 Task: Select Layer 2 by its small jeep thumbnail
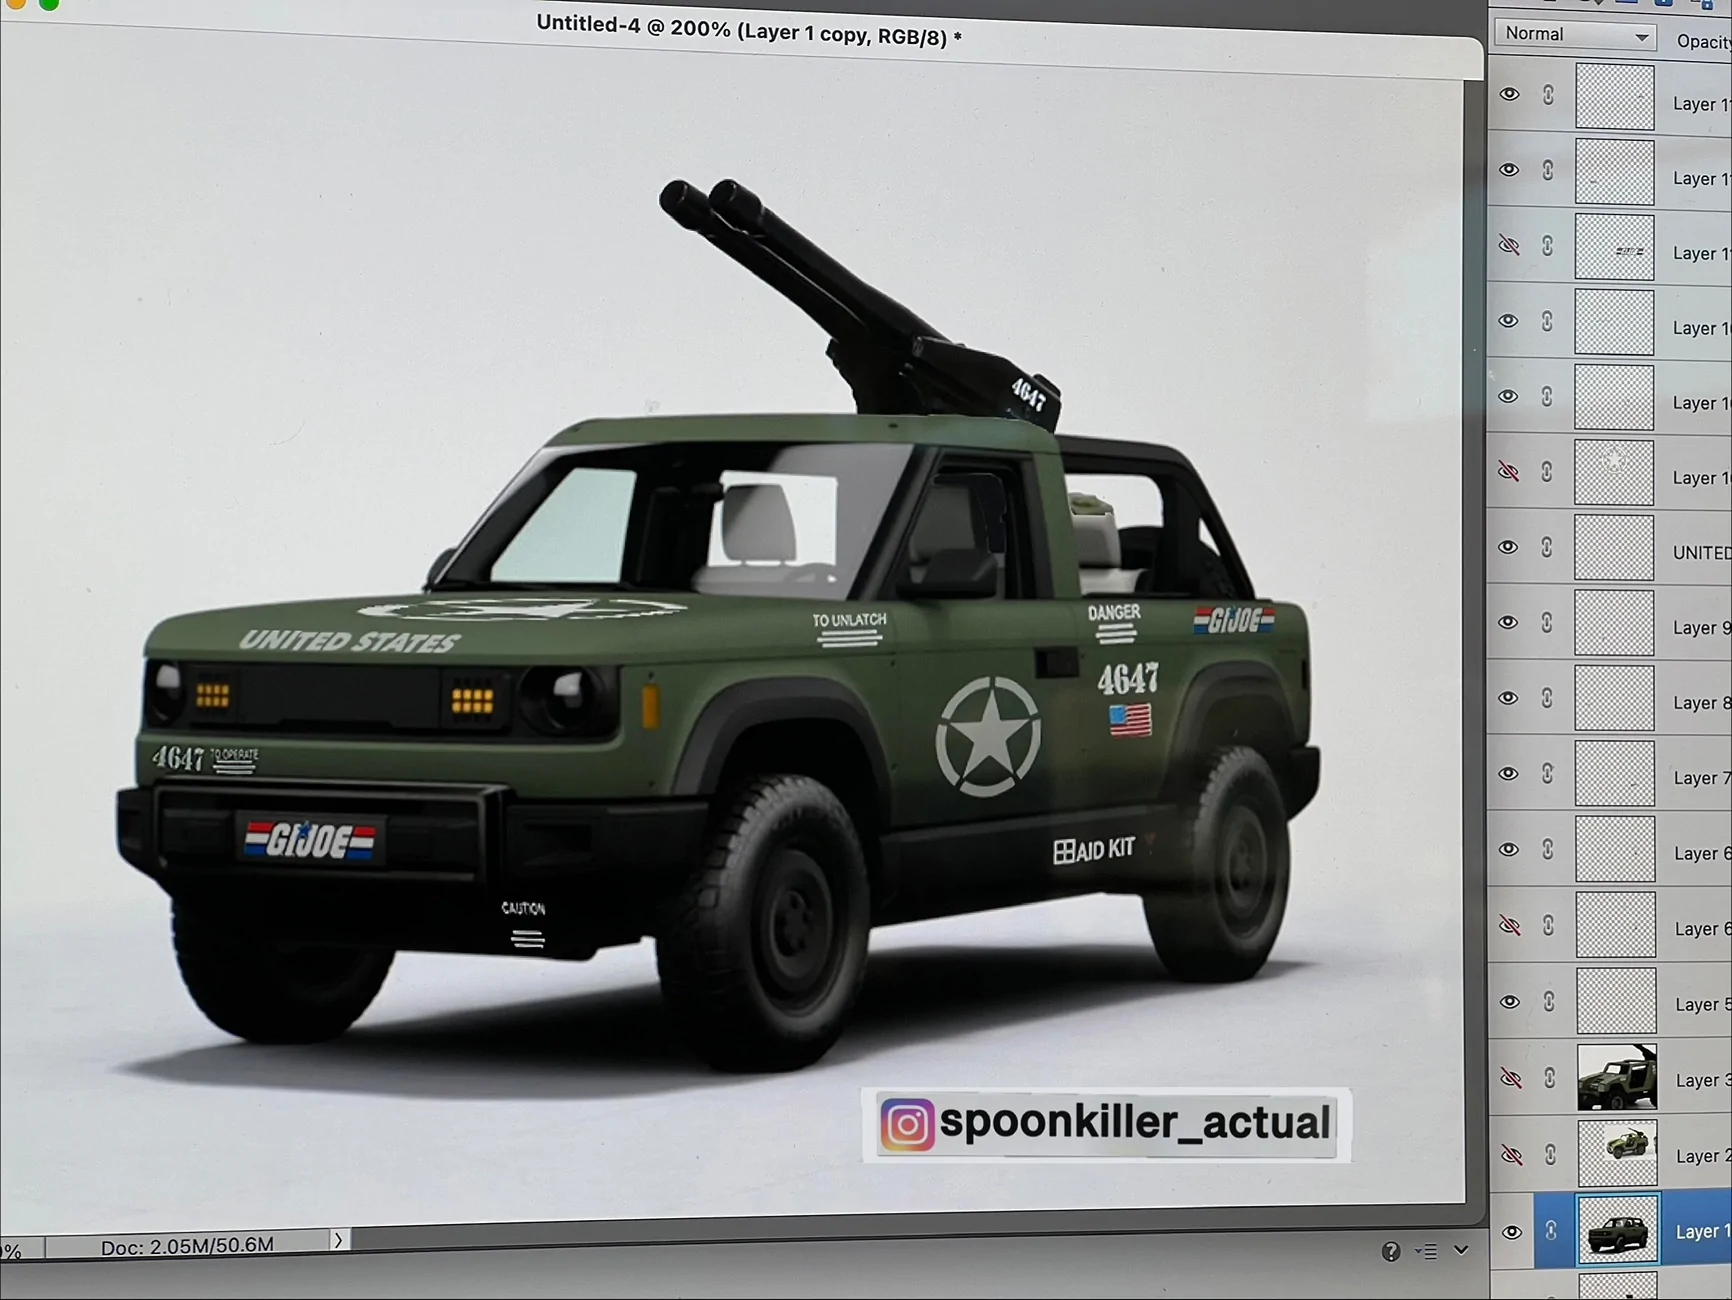1618,1153
